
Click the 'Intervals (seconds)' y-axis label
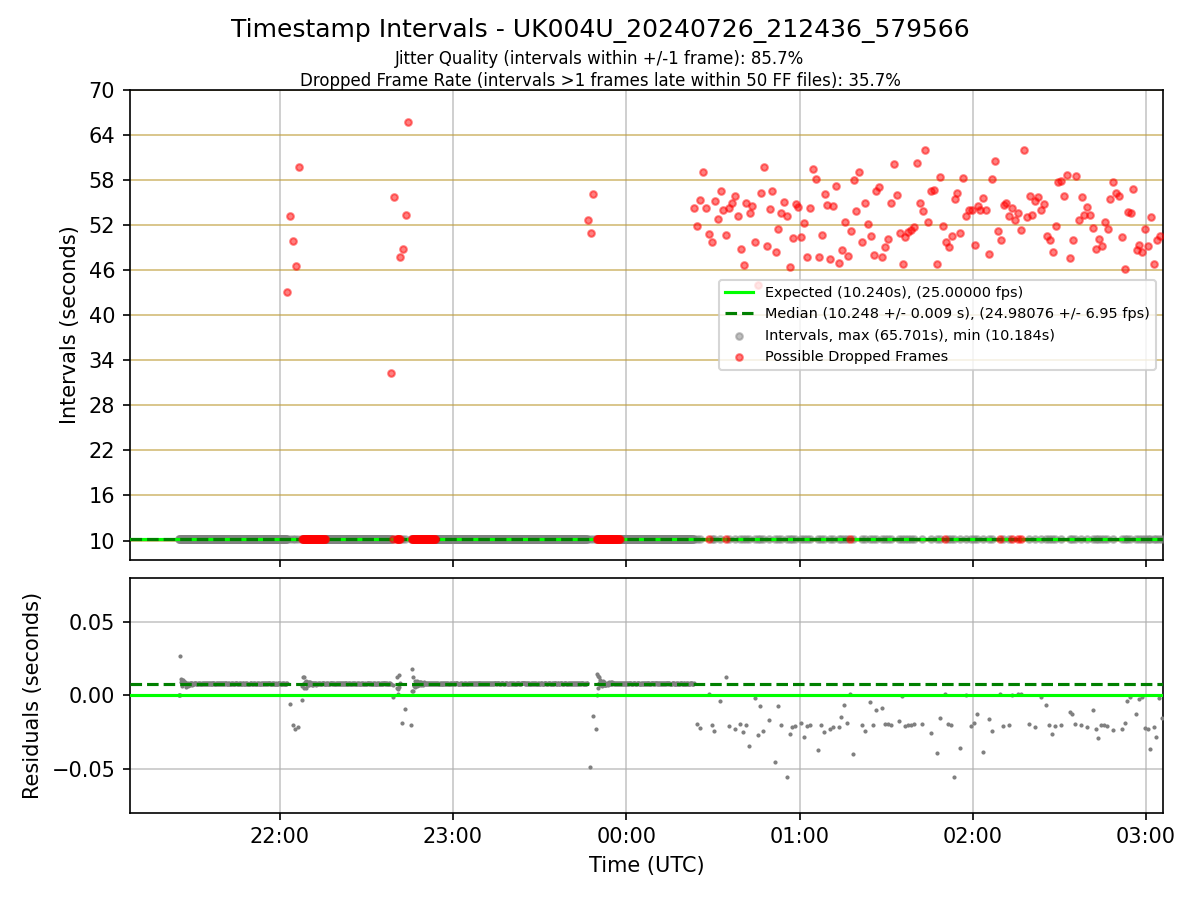tap(69, 325)
